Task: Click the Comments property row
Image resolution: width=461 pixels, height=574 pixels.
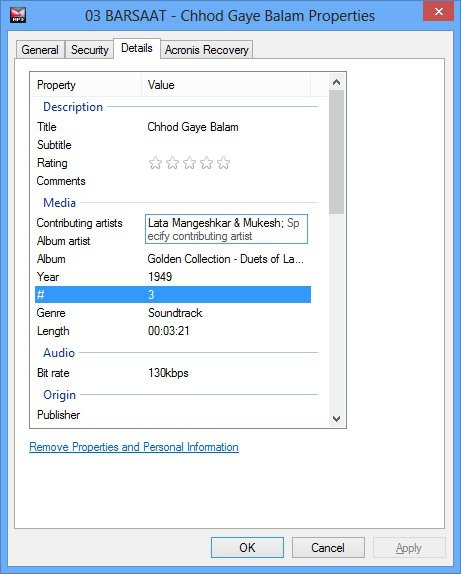Action: [x=173, y=181]
